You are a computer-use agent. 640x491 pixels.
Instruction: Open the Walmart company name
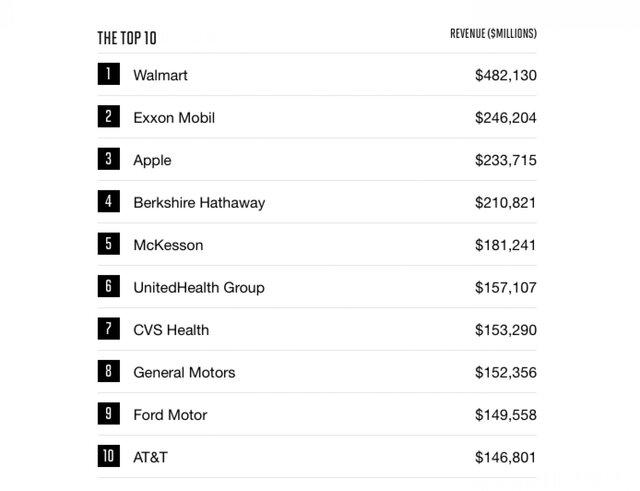point(160,75)
